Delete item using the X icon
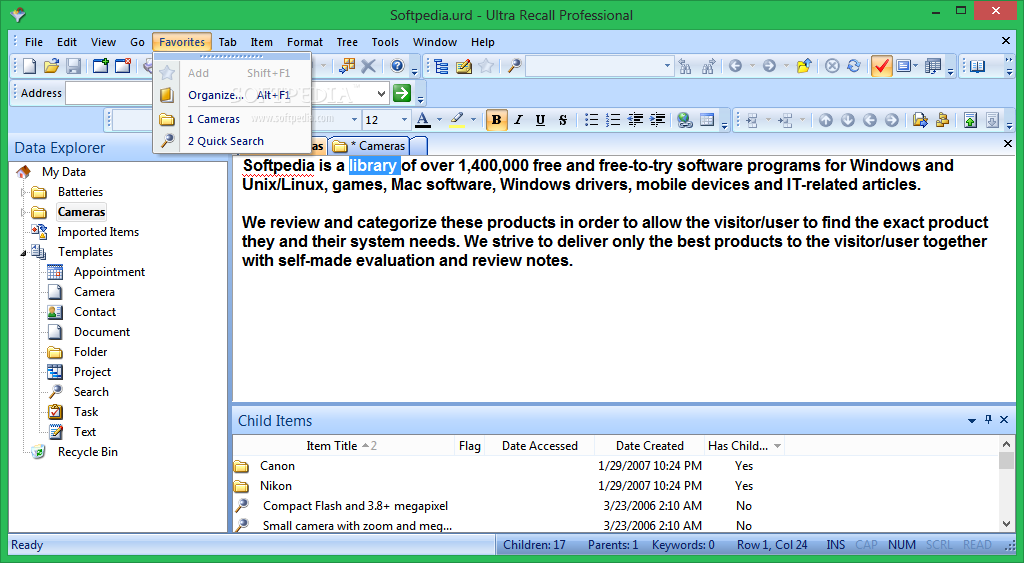 click(x=368, y=66)
